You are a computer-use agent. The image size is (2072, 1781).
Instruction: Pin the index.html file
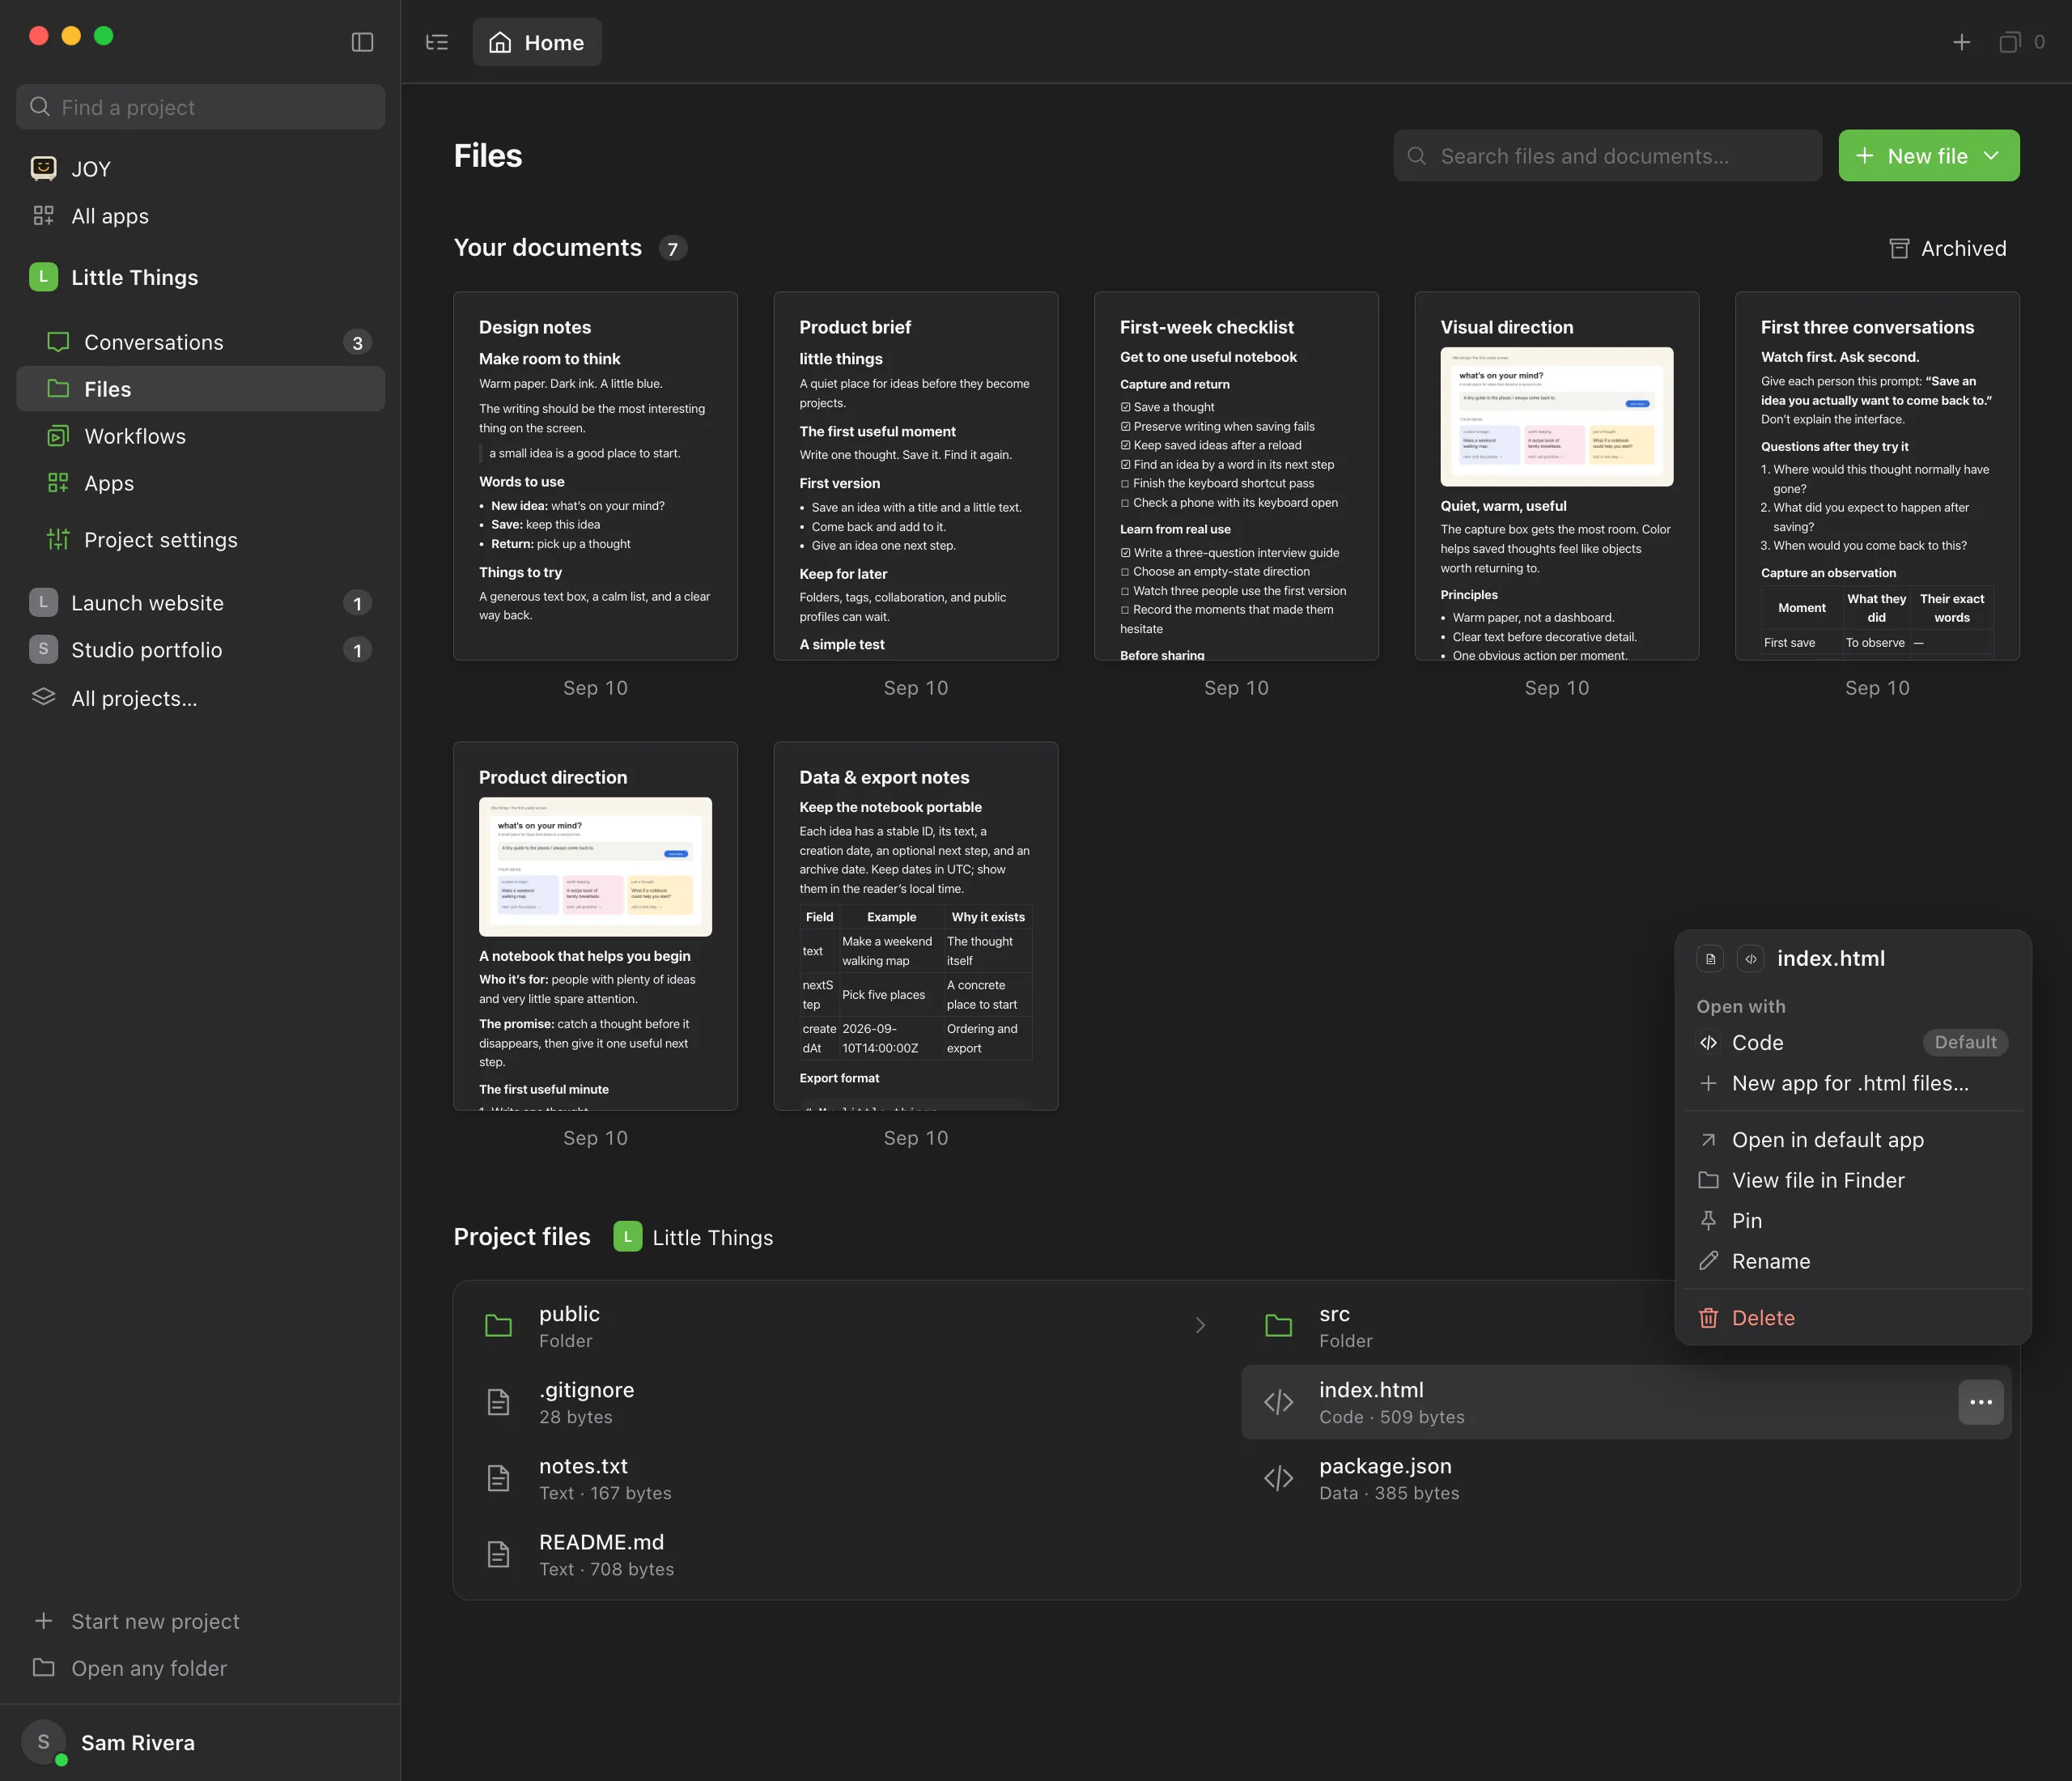click(x=1852, y=1221)
